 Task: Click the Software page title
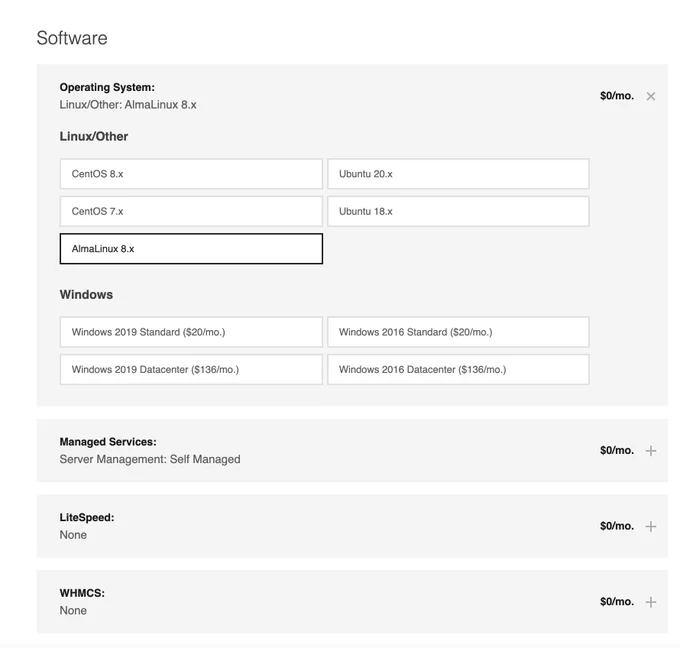pyautogui.click(x=72, y=38)
